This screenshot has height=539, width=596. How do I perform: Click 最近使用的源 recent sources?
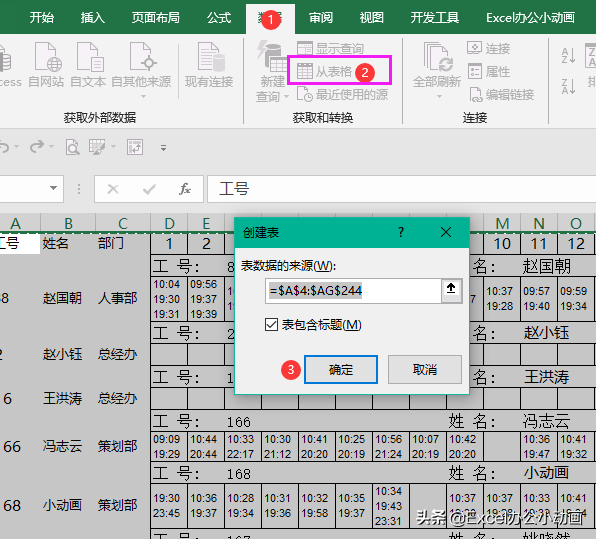pyautogui.click(x=342, y=94)
